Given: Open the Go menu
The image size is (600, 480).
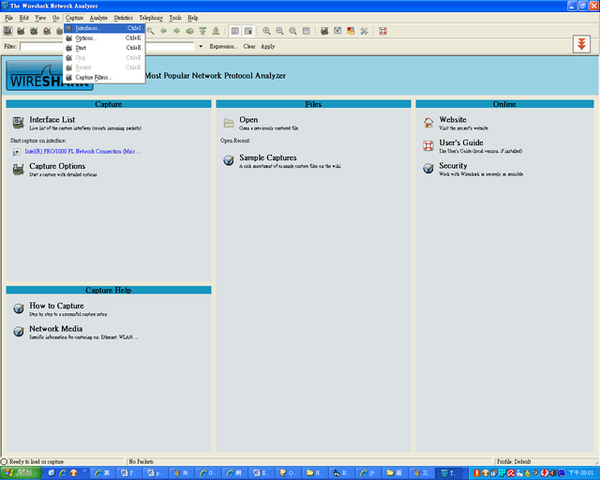Looking at the screenshot, I should [x=56, y=18].
